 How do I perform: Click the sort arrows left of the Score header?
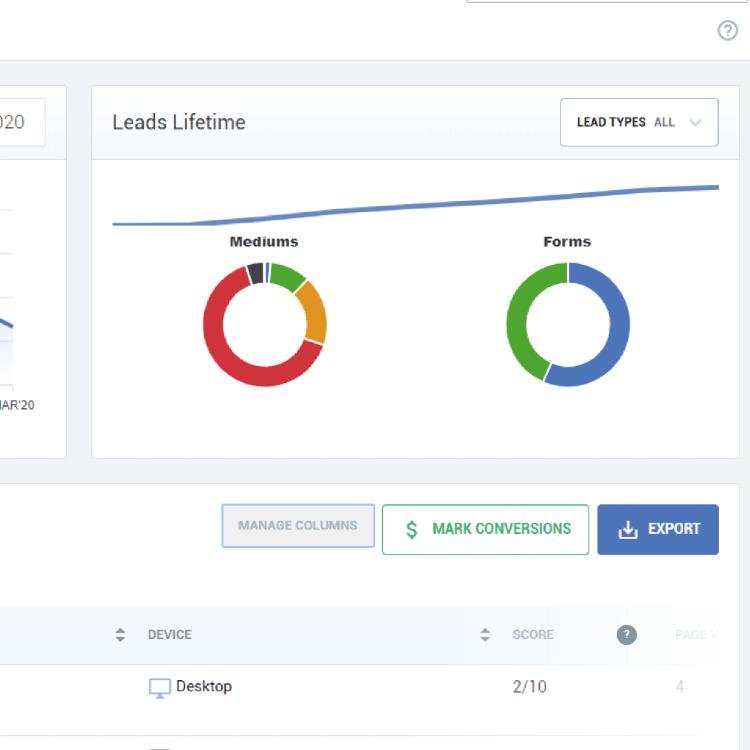click(486, 635)
